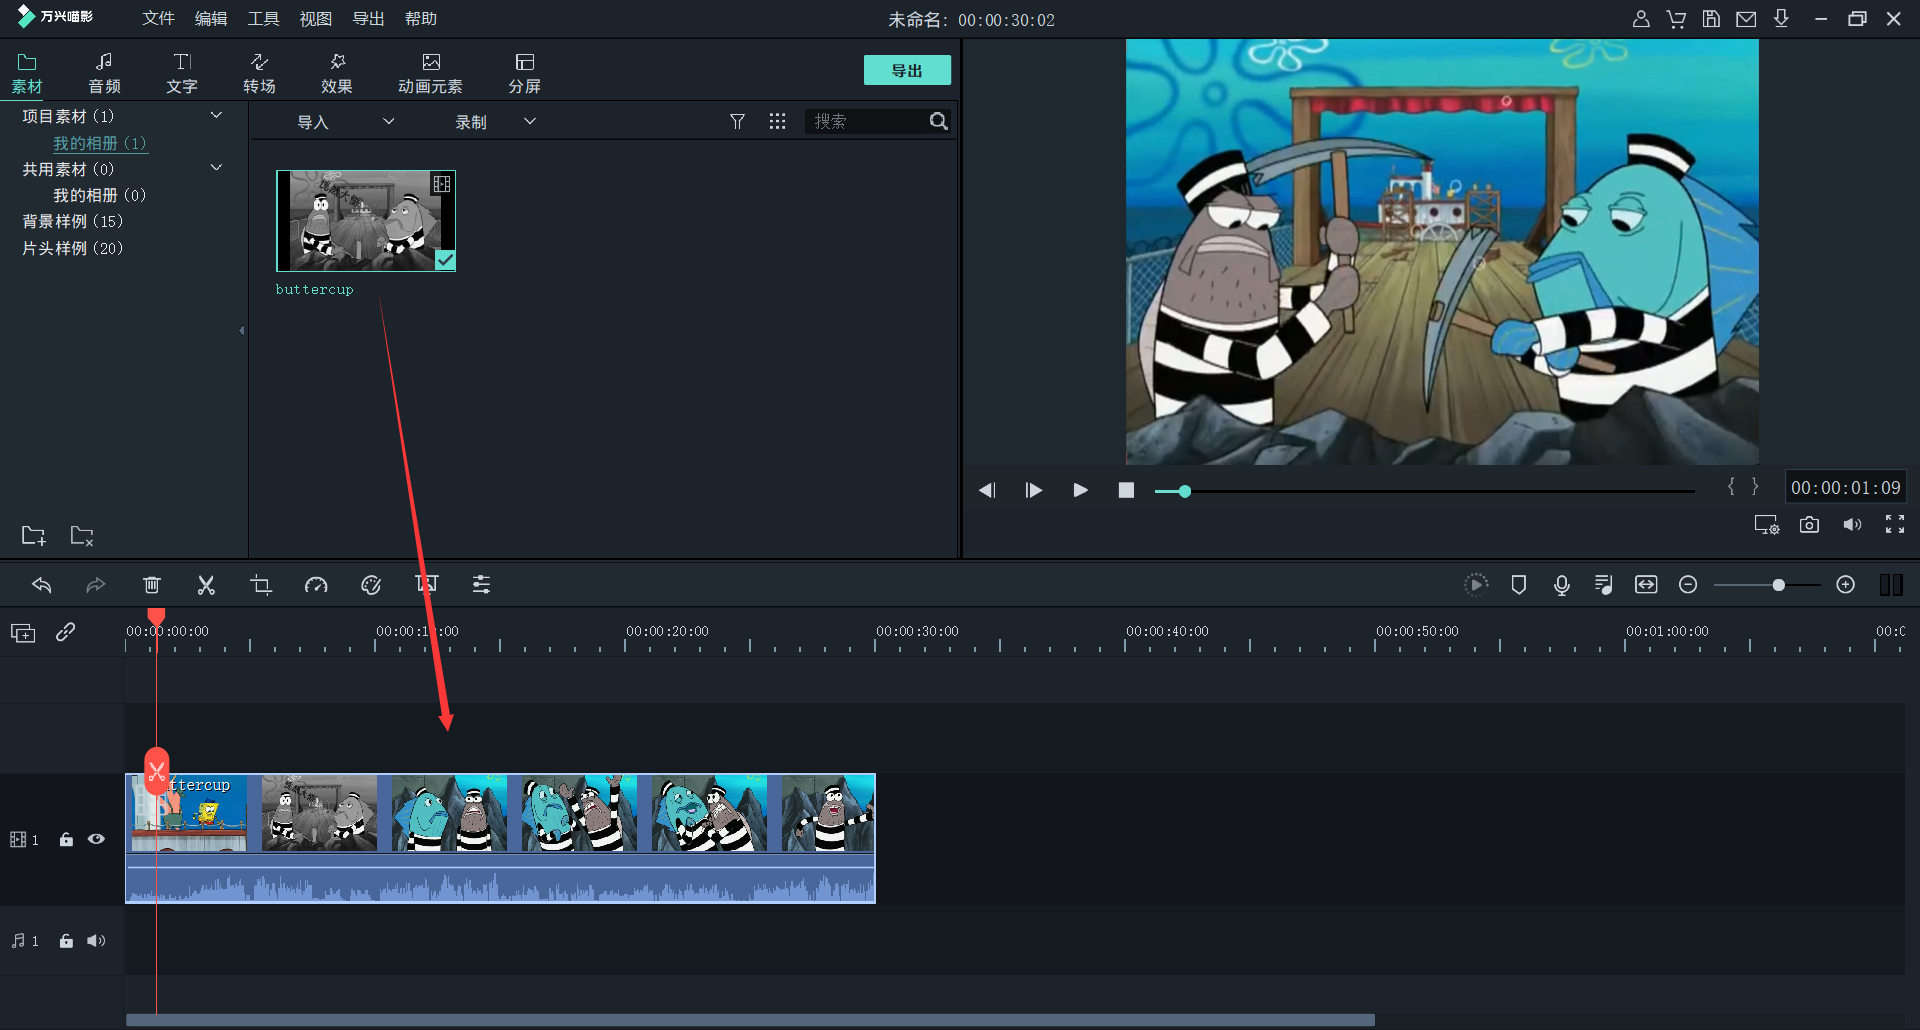Hide video track 1 using eye icon
The height and width of the screenshot is (1030, 1920).
pos(96,839)
